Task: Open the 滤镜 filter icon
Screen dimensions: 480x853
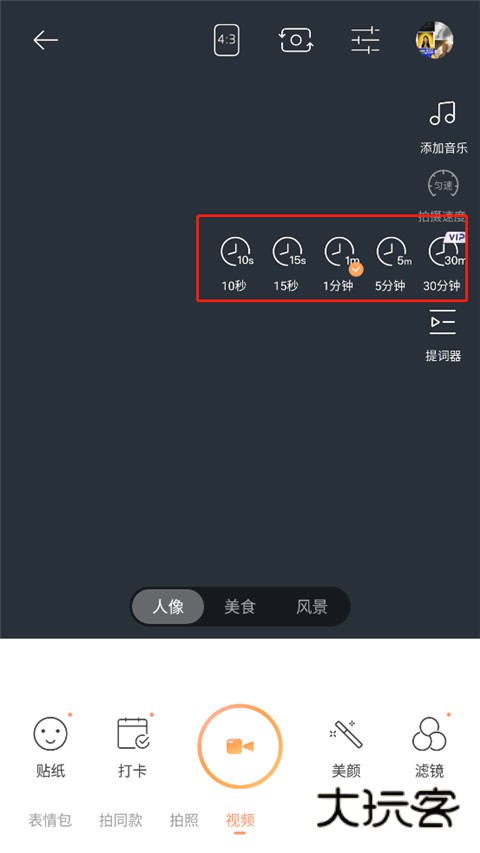Action: 429,733
